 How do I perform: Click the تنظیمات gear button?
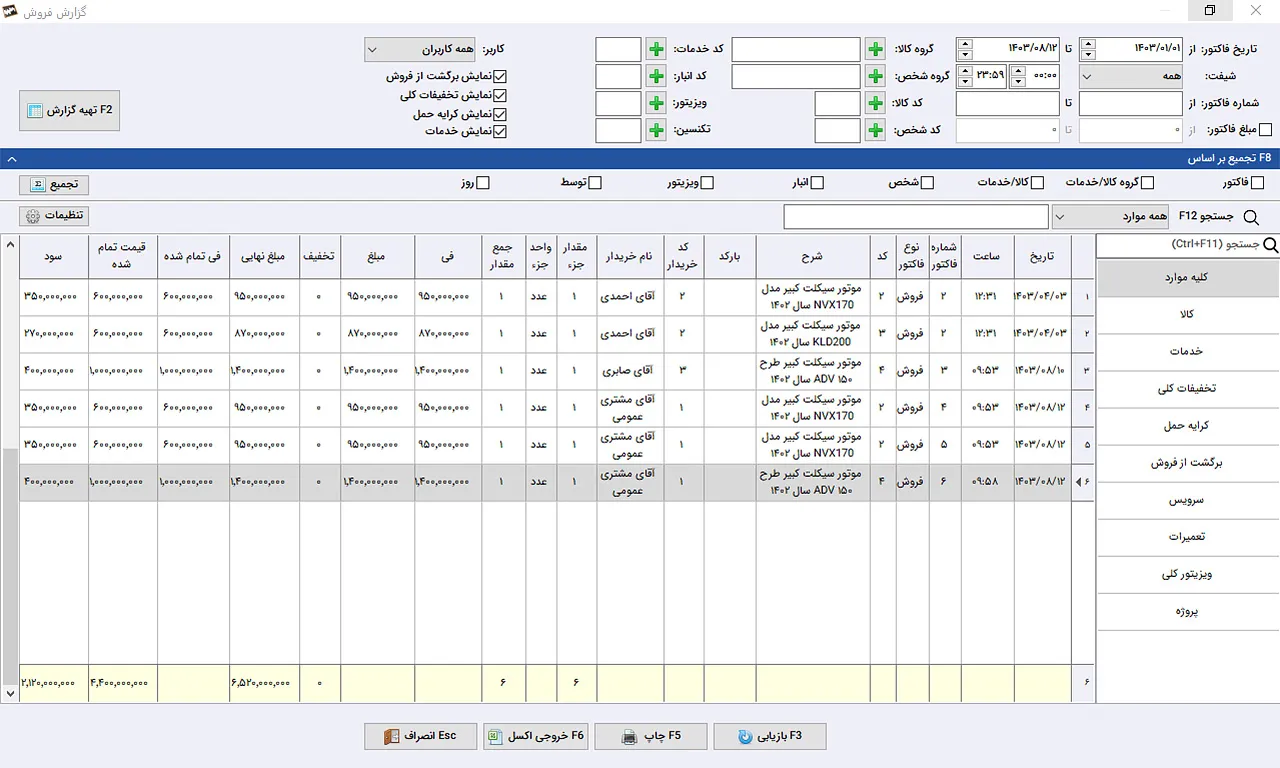(54, 216)
